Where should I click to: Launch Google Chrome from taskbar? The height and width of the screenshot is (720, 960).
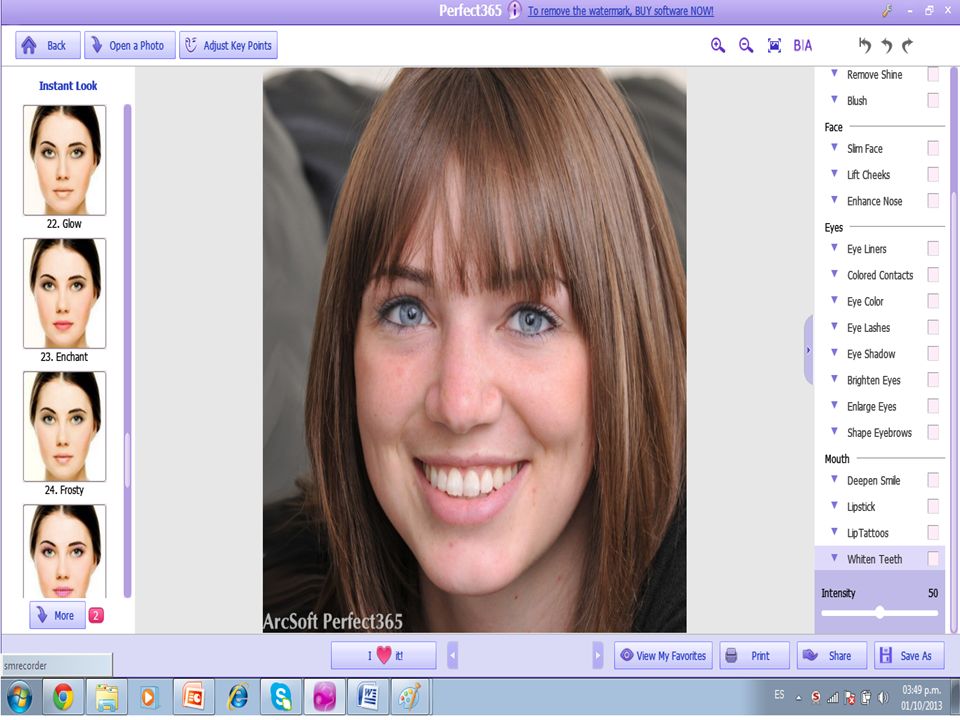[x=63, y=697]
